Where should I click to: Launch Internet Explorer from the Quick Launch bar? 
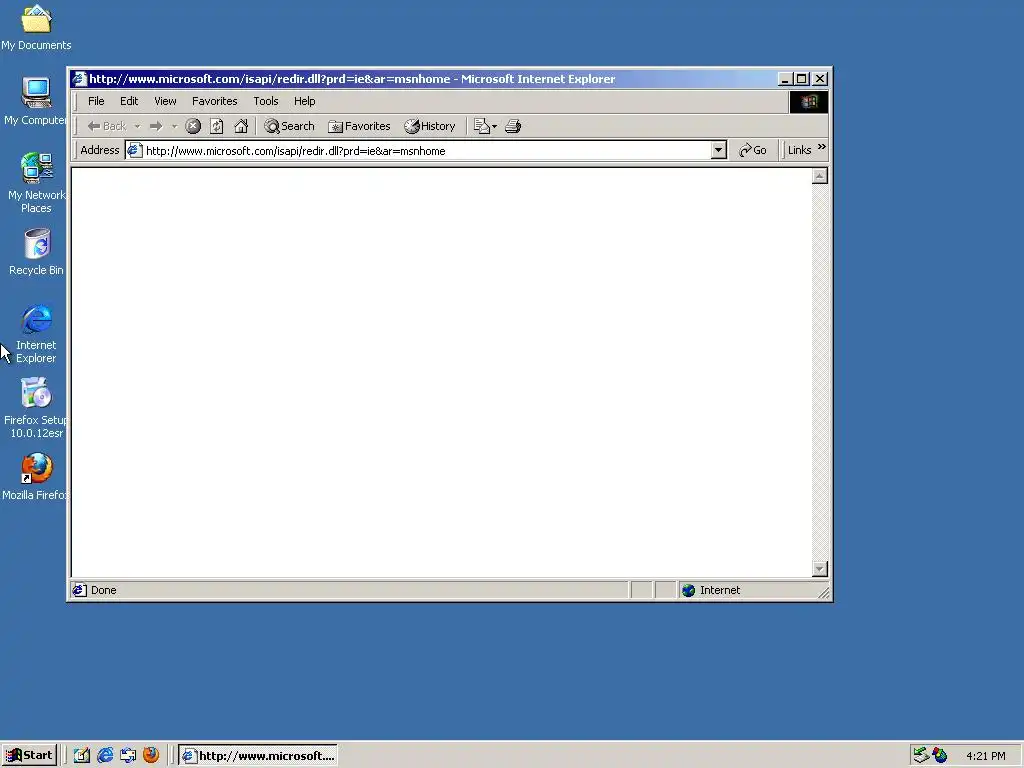[104, 756]
